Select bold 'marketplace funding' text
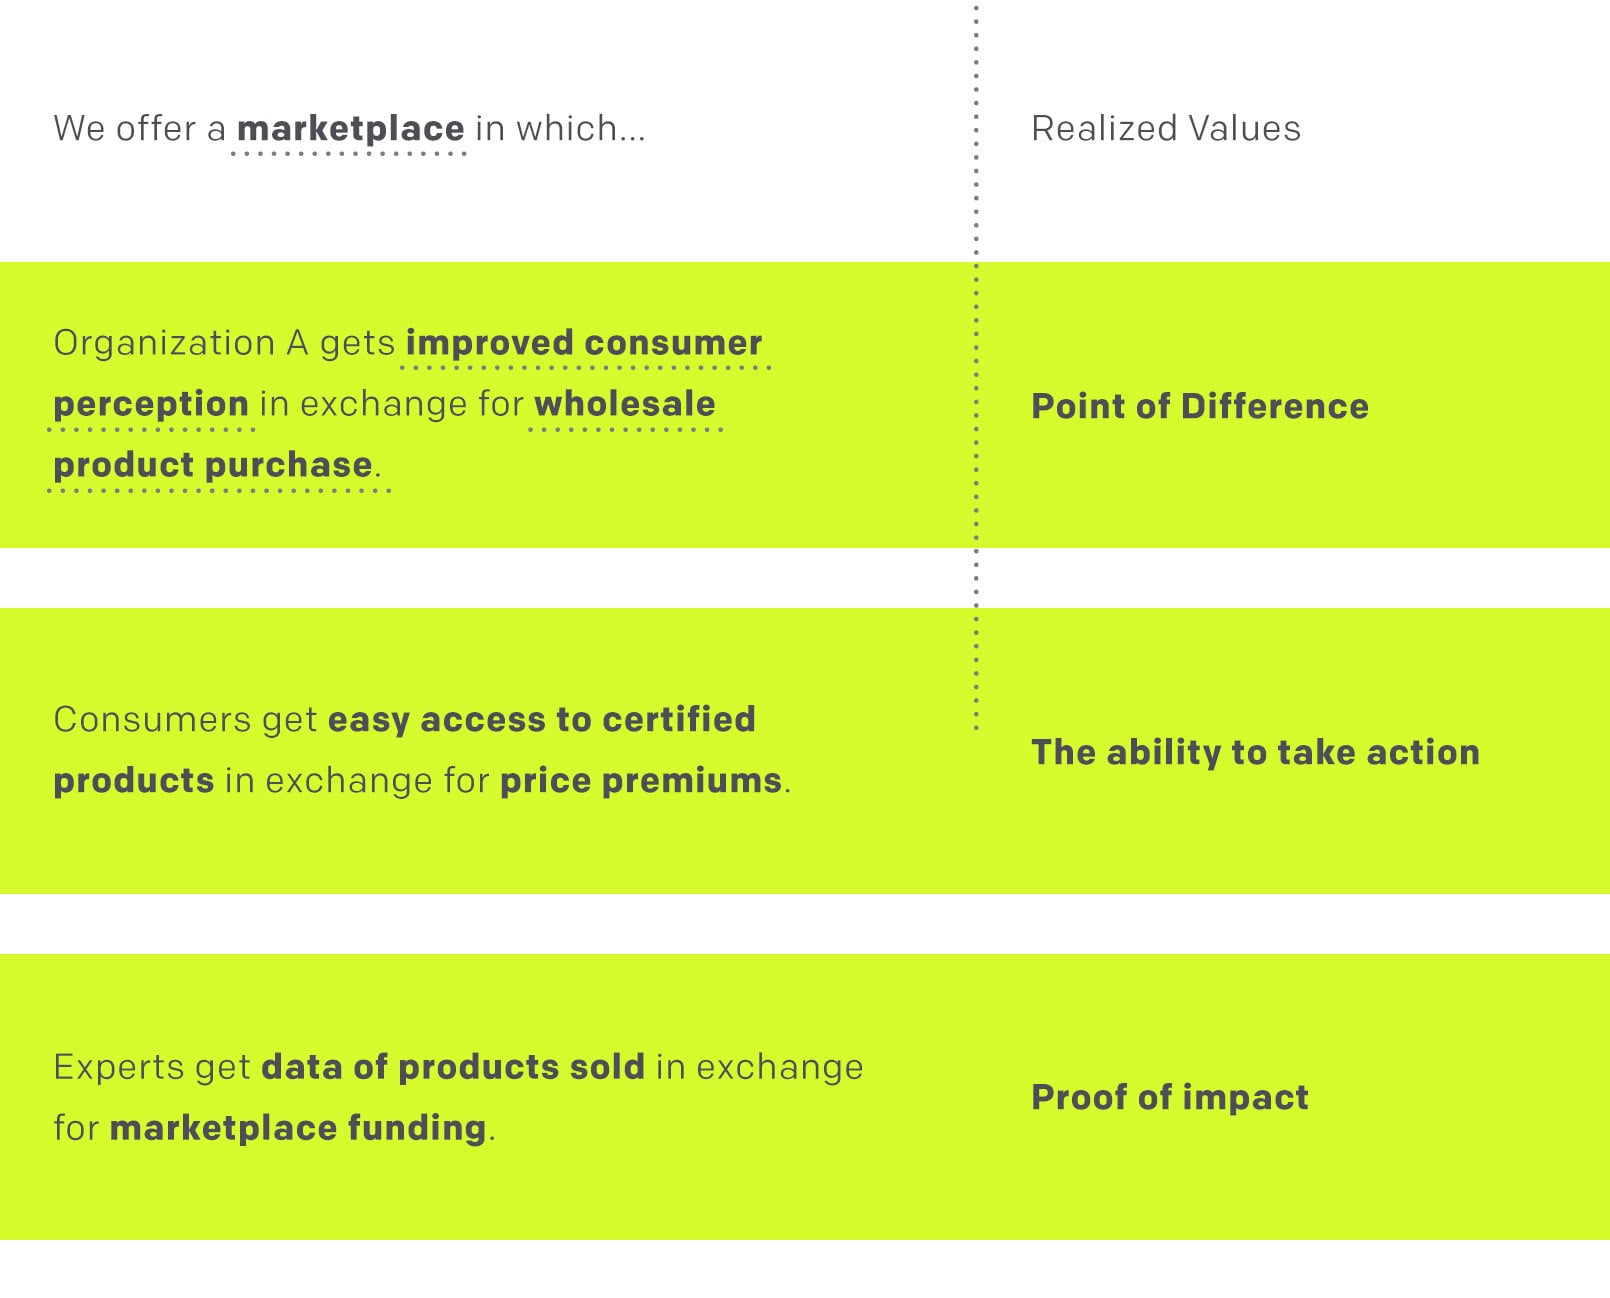The image size is (1610, 1298). (x=298, y=1128)
